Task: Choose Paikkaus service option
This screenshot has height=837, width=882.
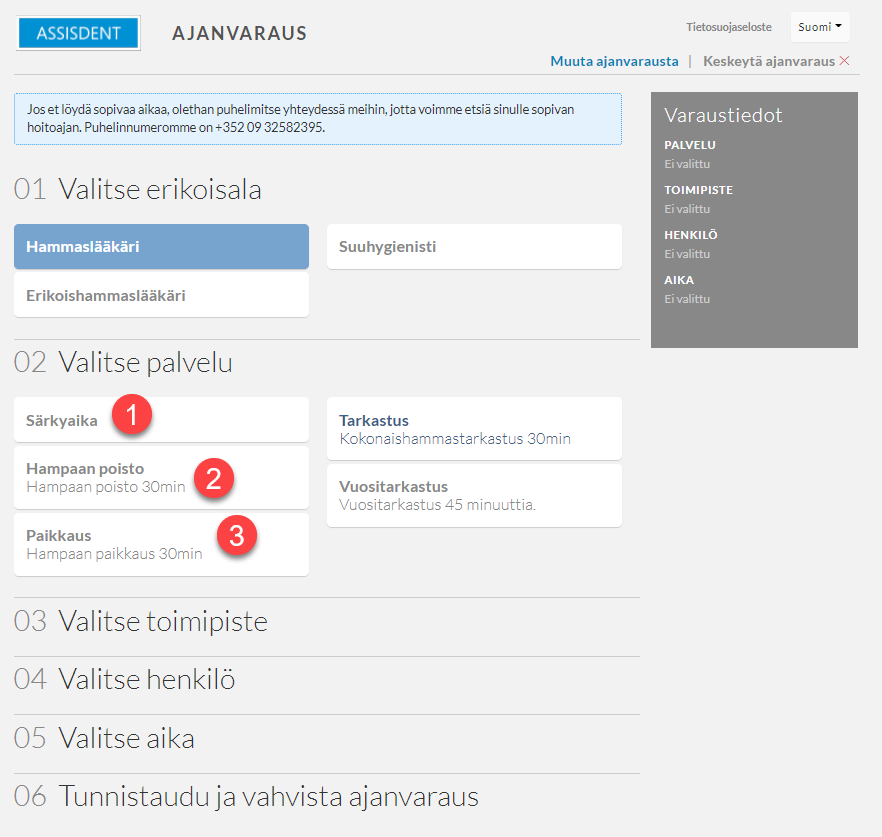Action: pos(161,544)
